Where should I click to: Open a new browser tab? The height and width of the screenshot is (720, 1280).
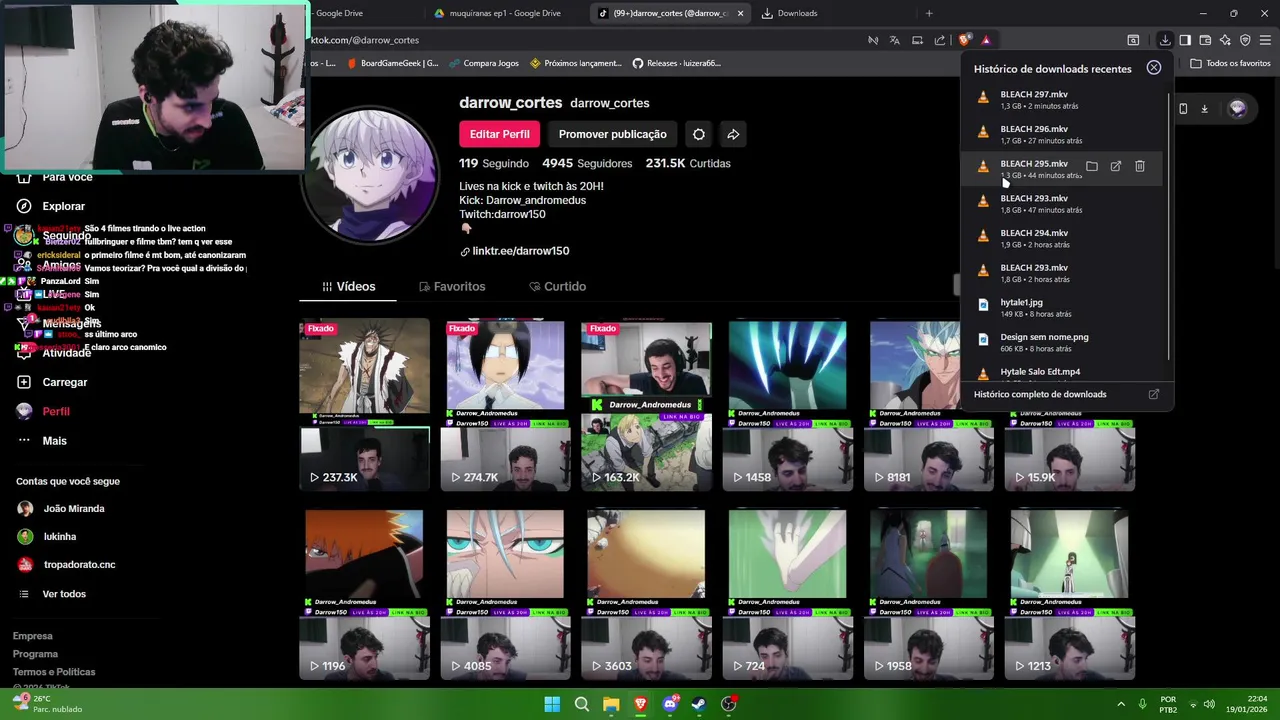929,13
